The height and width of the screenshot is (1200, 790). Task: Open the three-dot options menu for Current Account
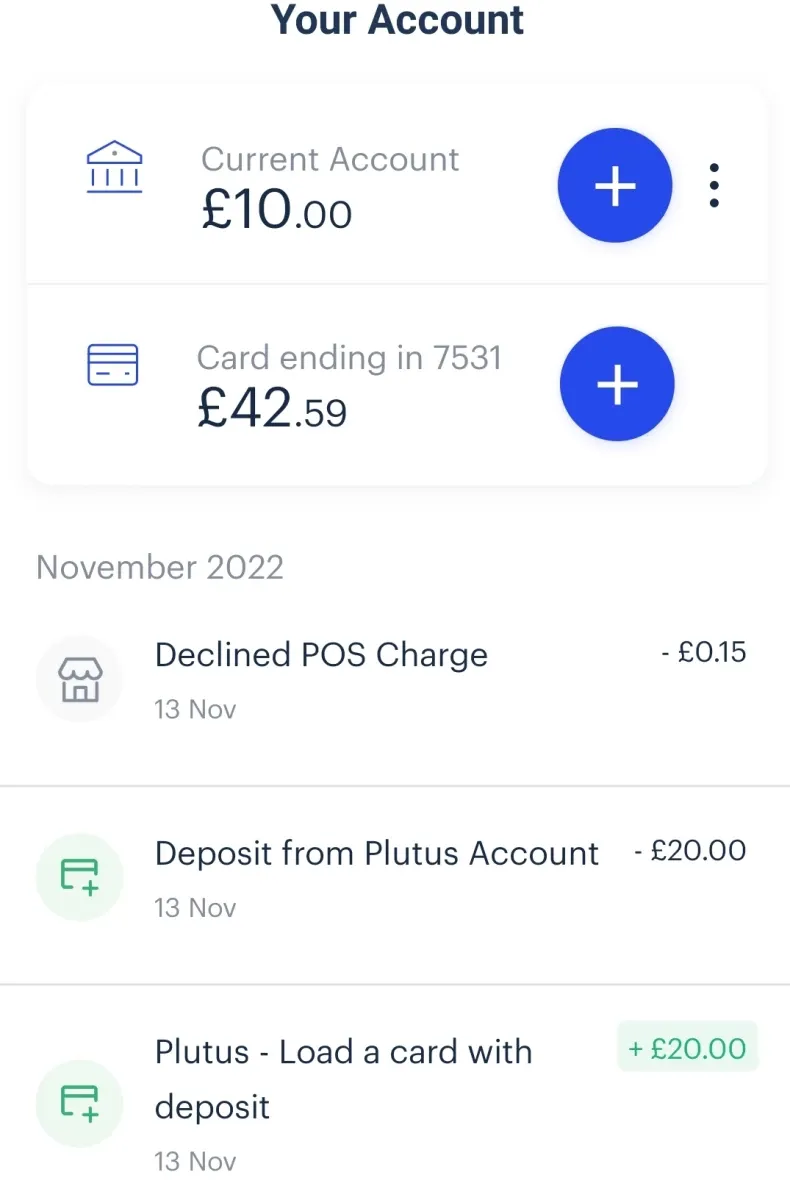(x=713, y=186)
